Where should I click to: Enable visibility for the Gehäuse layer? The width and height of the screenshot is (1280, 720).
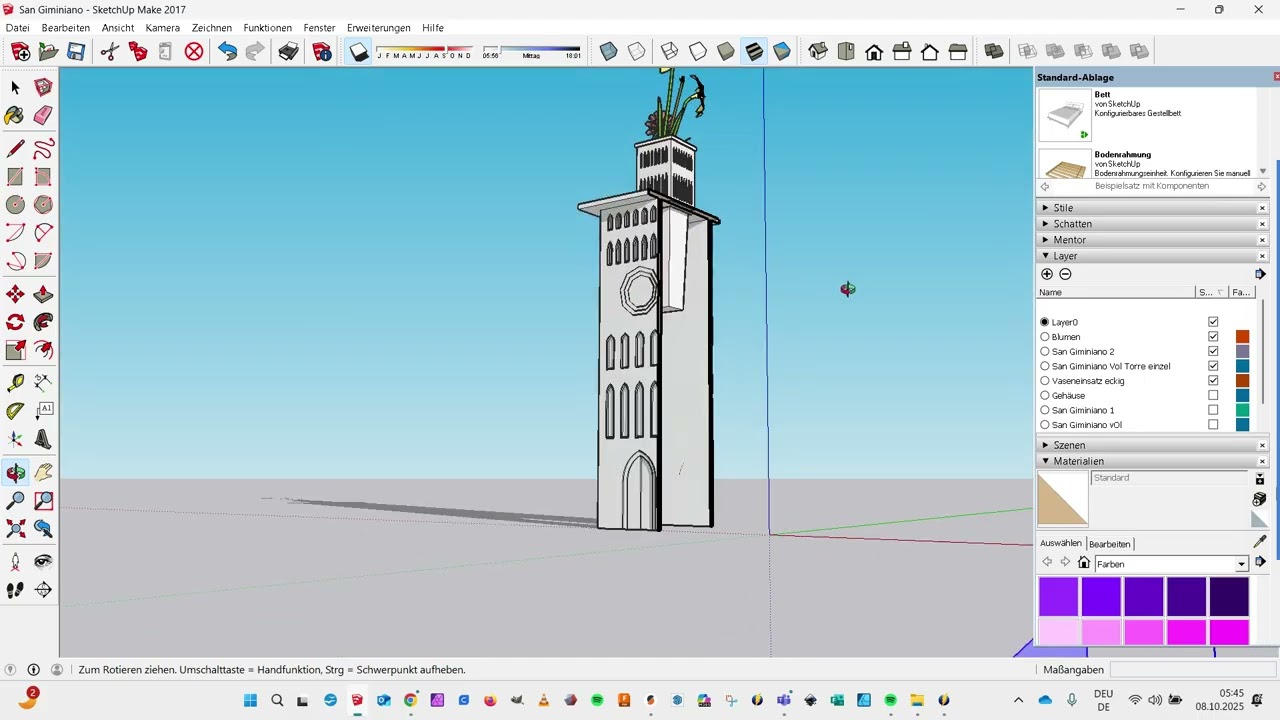pos(1213,396)
